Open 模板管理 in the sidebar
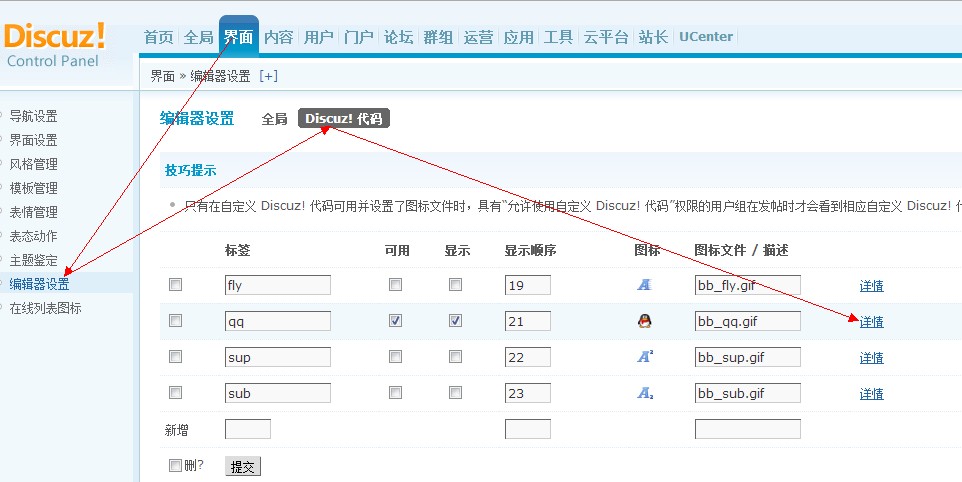 coord(33,188)
